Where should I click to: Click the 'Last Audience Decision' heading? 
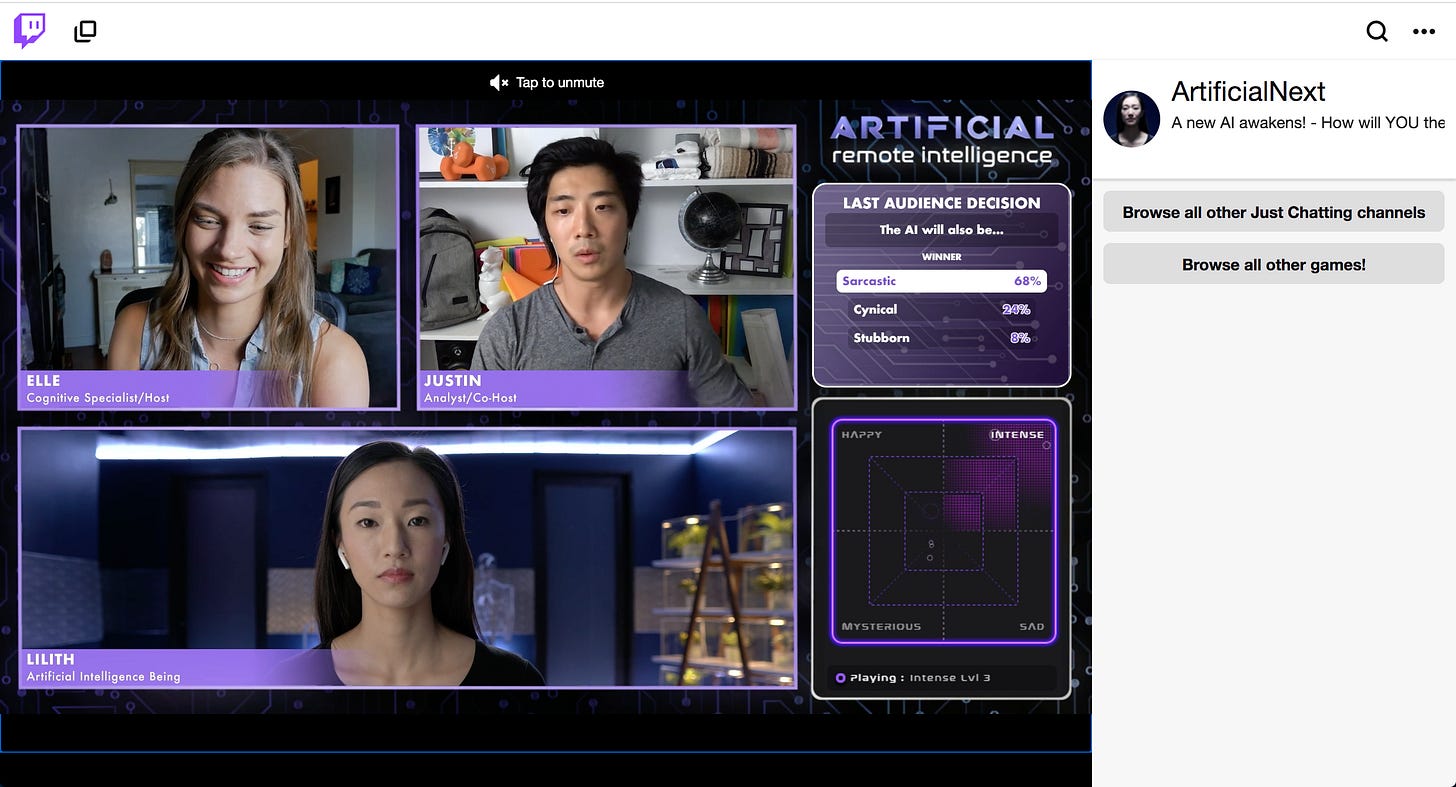pyautogui.click(x=941, y=203)
